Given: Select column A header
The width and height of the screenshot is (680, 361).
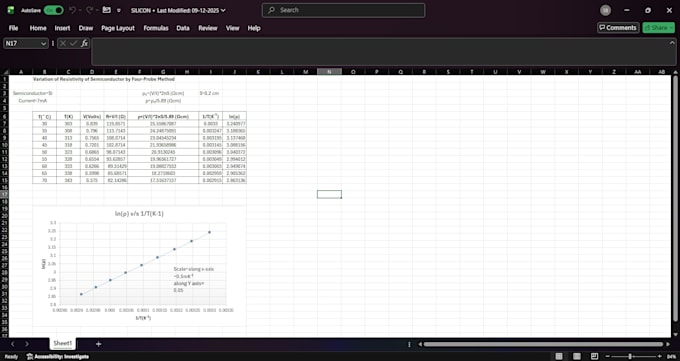Looking at the screenshot, I should click(x=20, y=72).
